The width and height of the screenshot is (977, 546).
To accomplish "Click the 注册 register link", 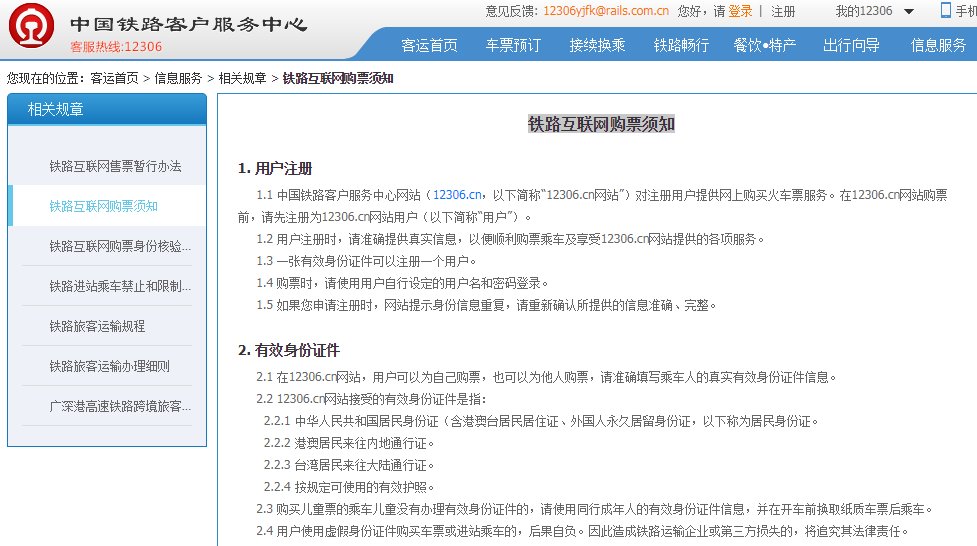I will coord(783,11).
